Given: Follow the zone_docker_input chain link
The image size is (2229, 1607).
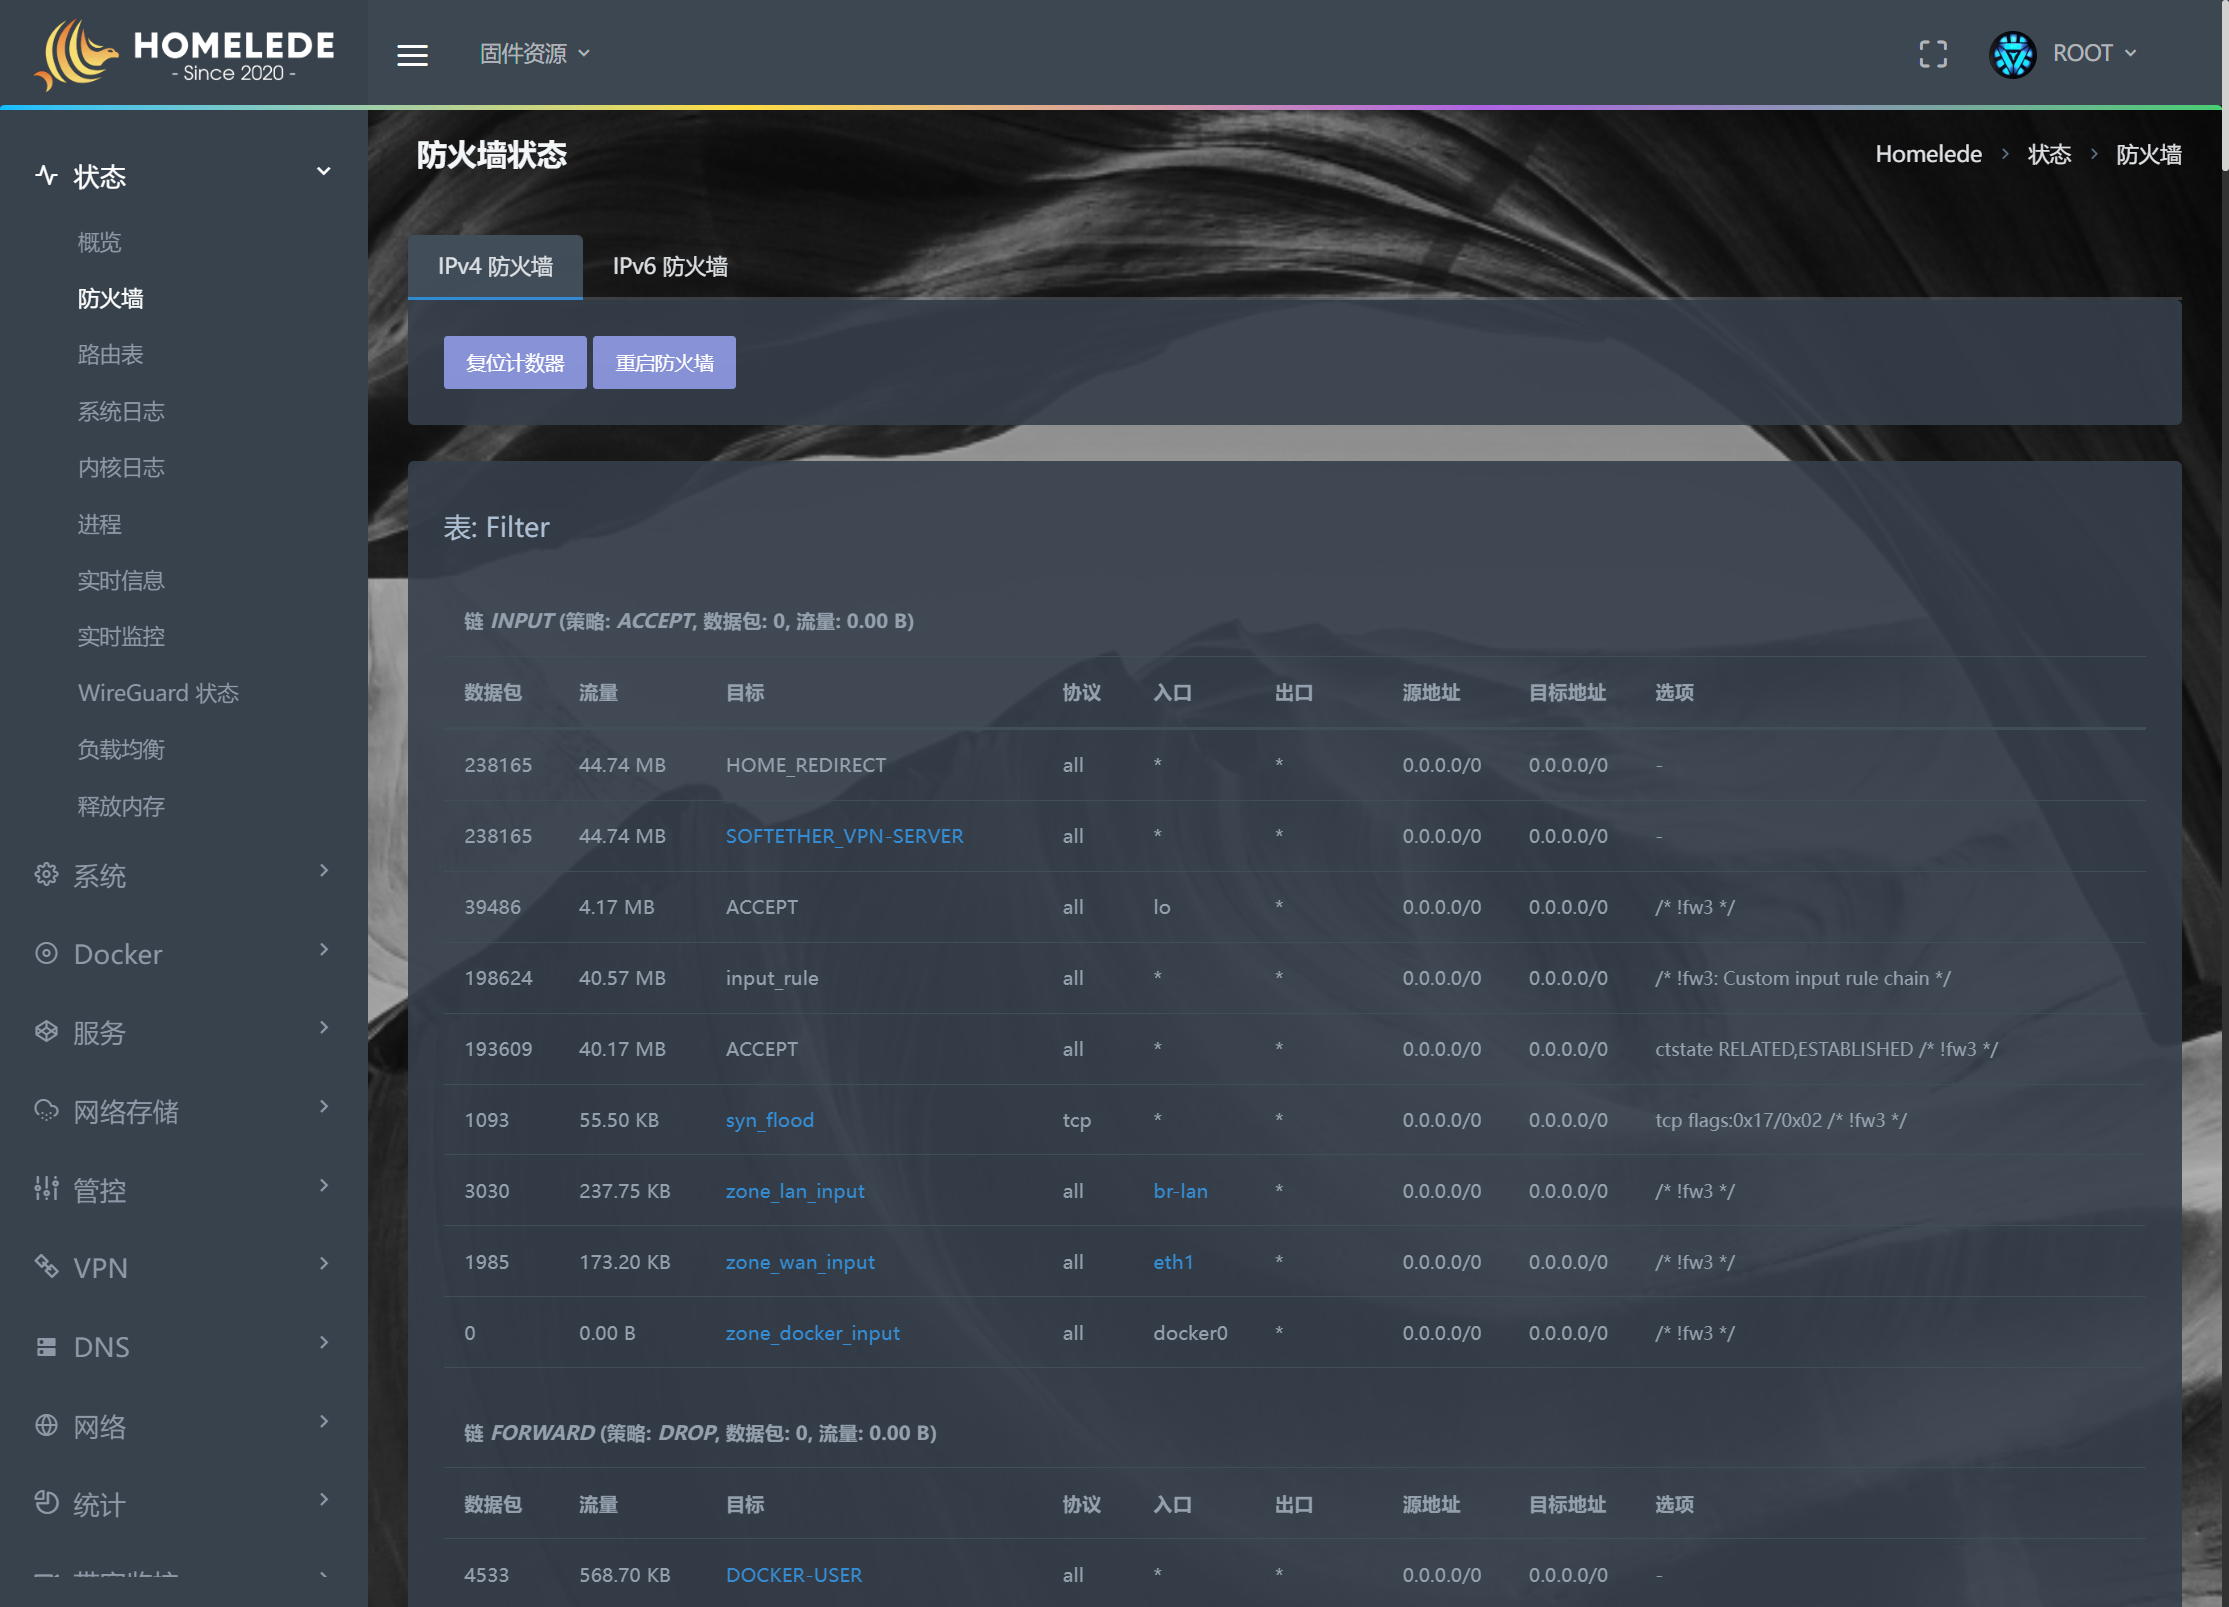Looking at the screenshot, I should (x=812, y=1333).
